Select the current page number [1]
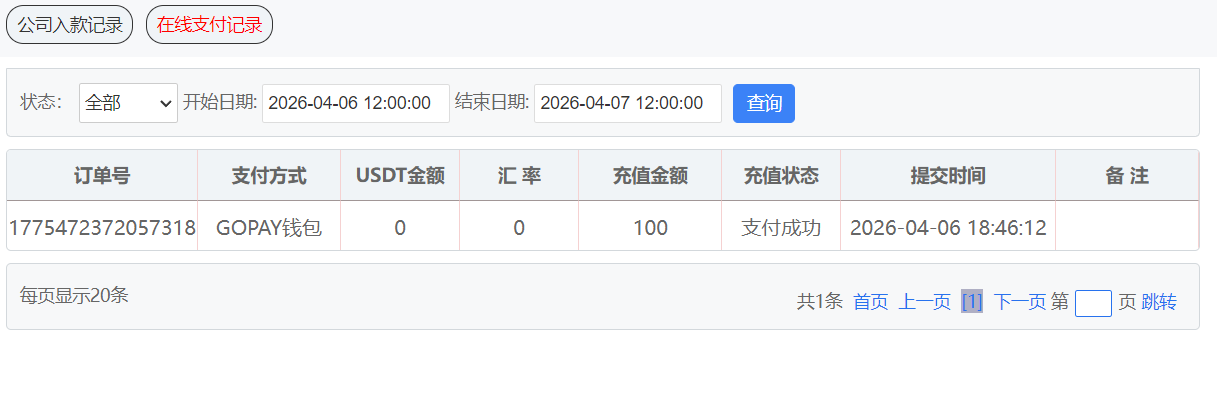Screen dimensions: 1217x418 coord(971,302)
